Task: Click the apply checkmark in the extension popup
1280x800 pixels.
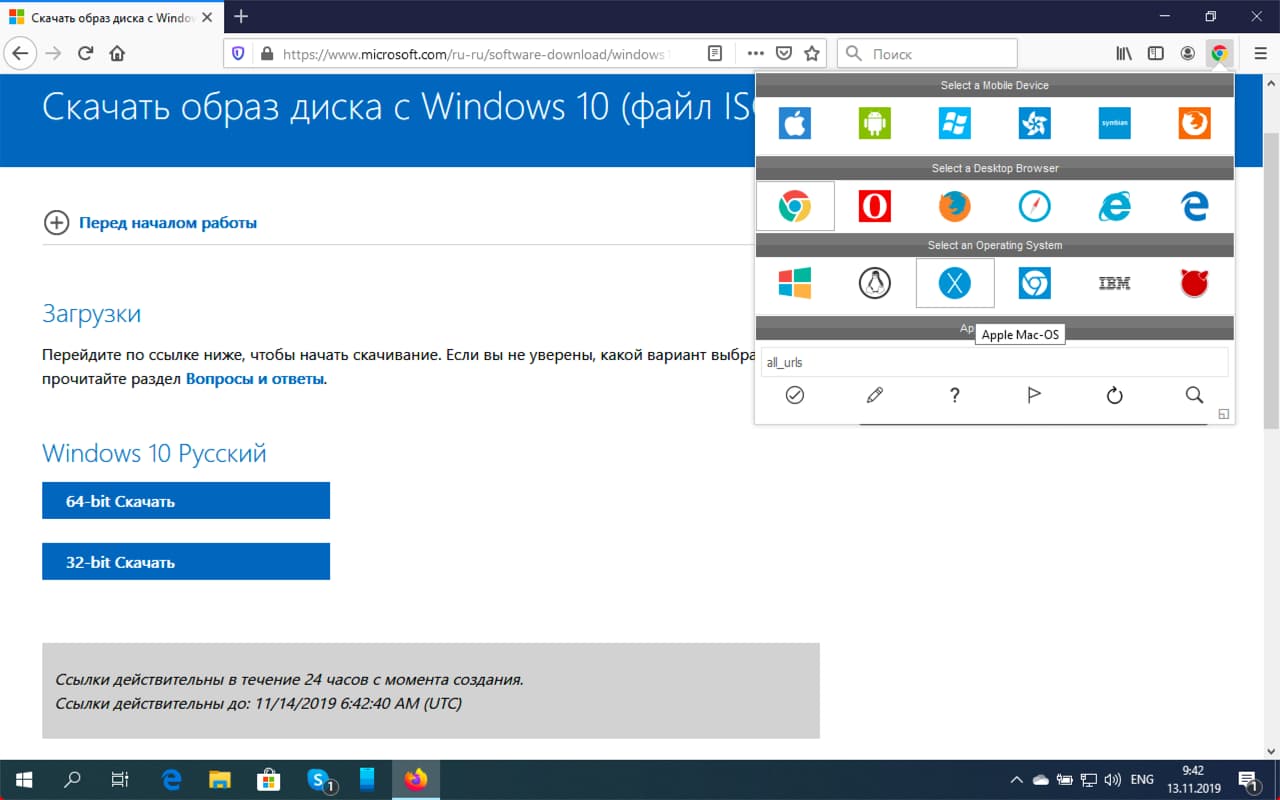Action: click(x=794, y=395)
